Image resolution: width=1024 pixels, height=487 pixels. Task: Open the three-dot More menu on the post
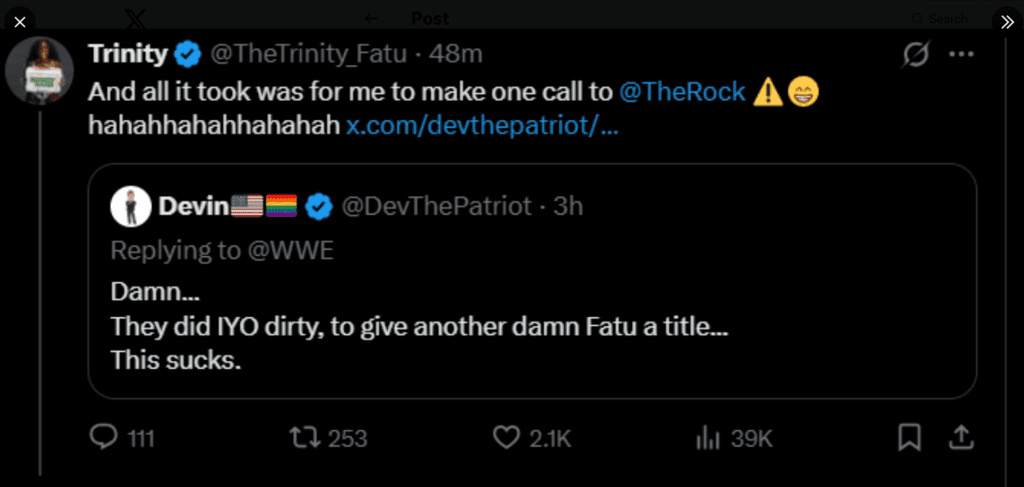(x=961, y=54)
